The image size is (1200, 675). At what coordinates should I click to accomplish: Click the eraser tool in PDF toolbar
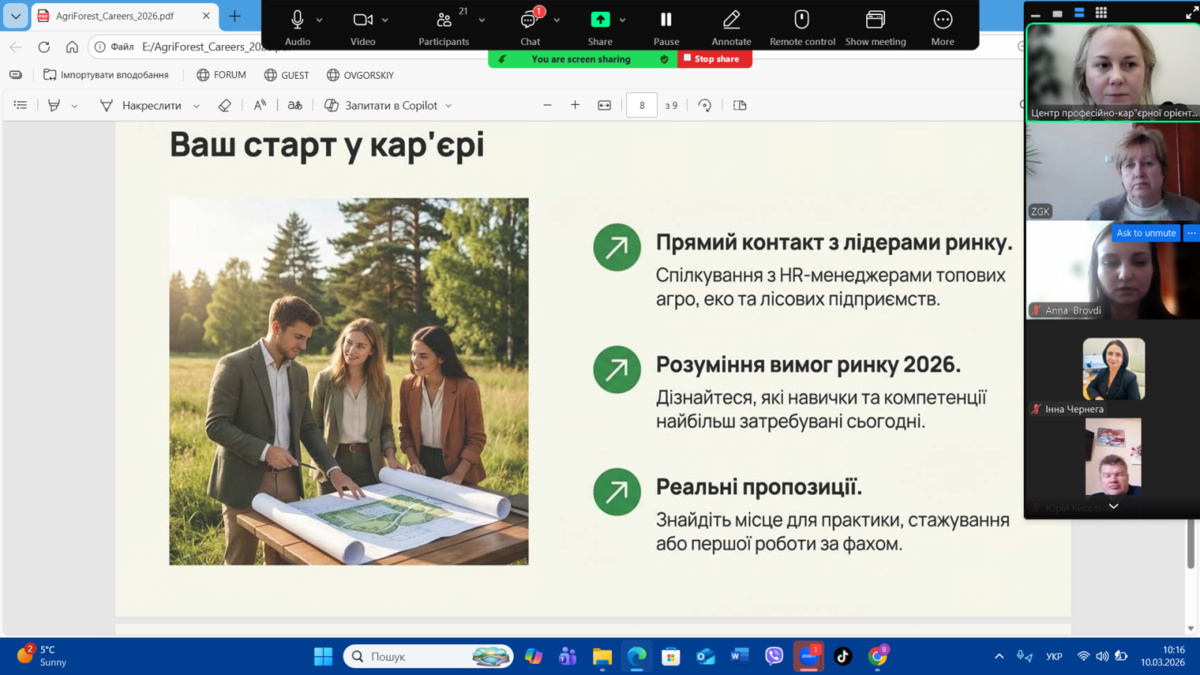pyautogui.click(x=224, y=105)
